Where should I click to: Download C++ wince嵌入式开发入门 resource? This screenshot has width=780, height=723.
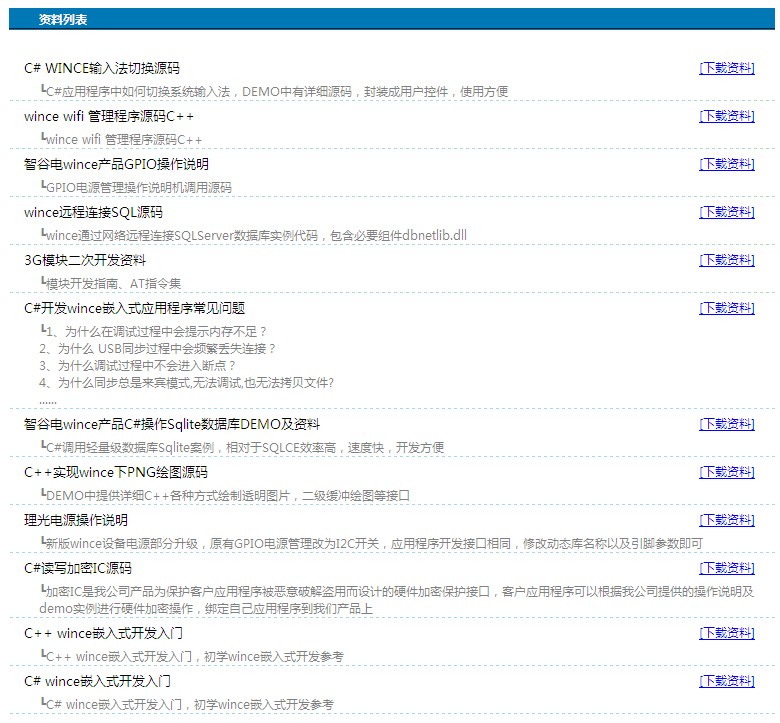click(x=727, y=633)
